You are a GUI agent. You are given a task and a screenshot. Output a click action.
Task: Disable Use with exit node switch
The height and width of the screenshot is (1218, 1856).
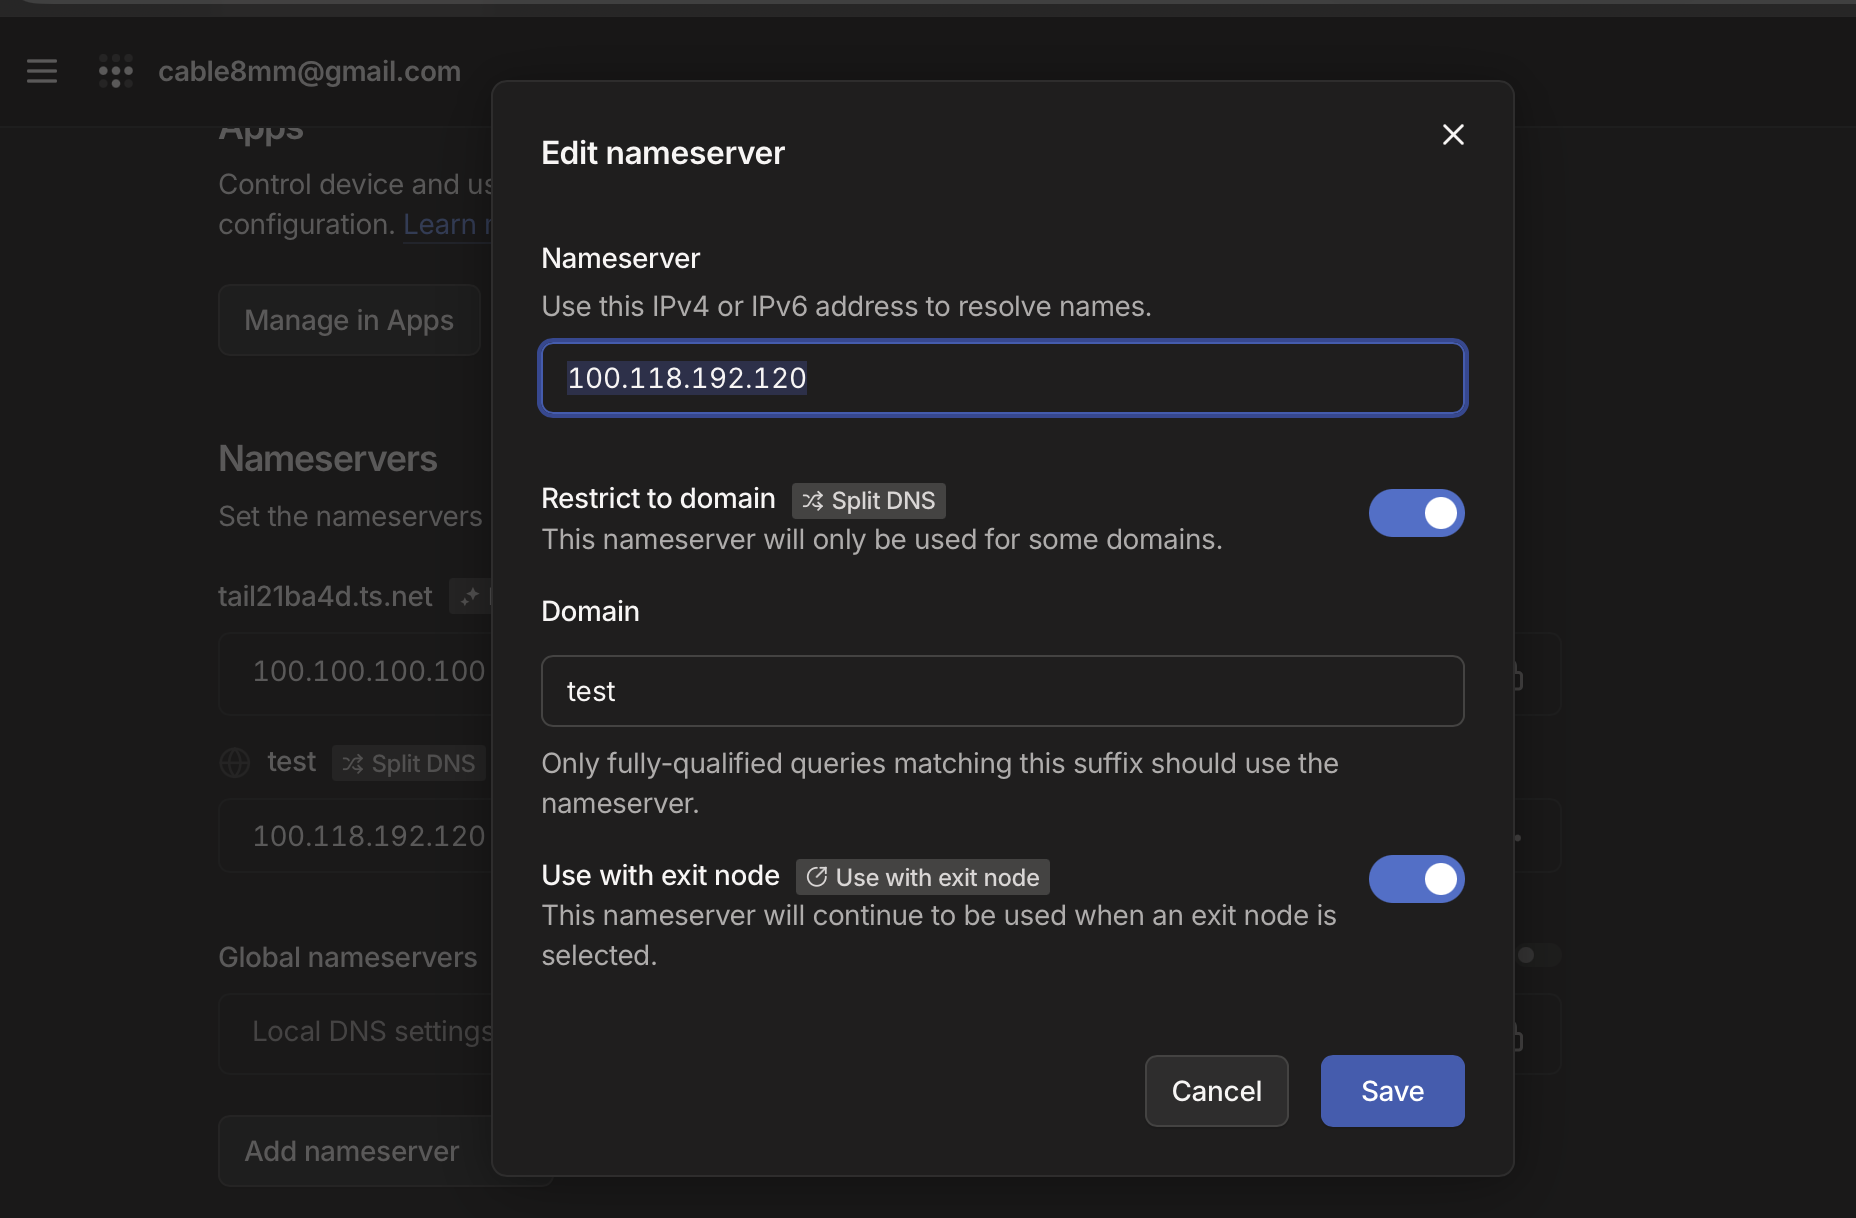coord(1416,879)
